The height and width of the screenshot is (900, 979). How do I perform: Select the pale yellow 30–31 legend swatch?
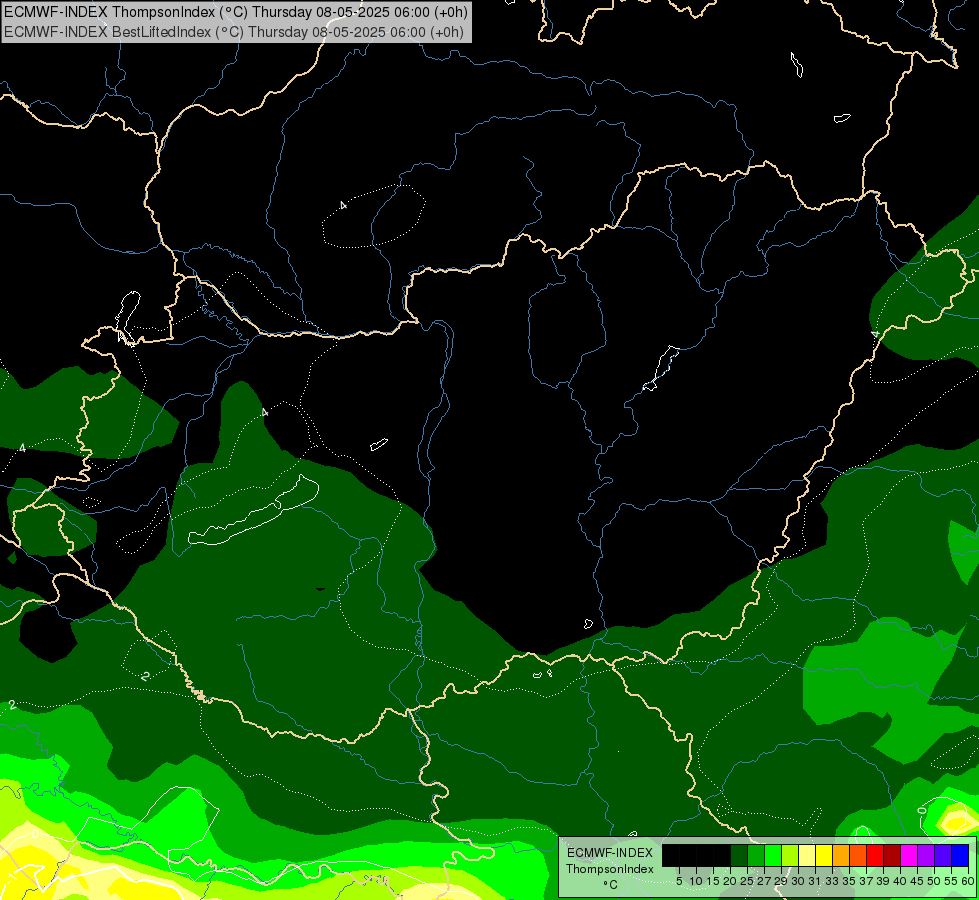807,855
